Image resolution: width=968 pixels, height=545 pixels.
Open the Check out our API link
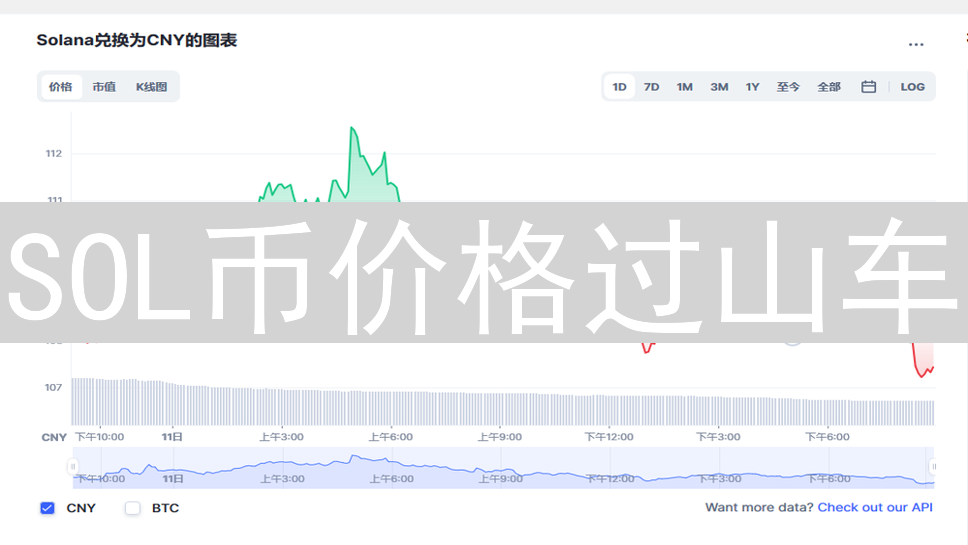click(875, 507)
